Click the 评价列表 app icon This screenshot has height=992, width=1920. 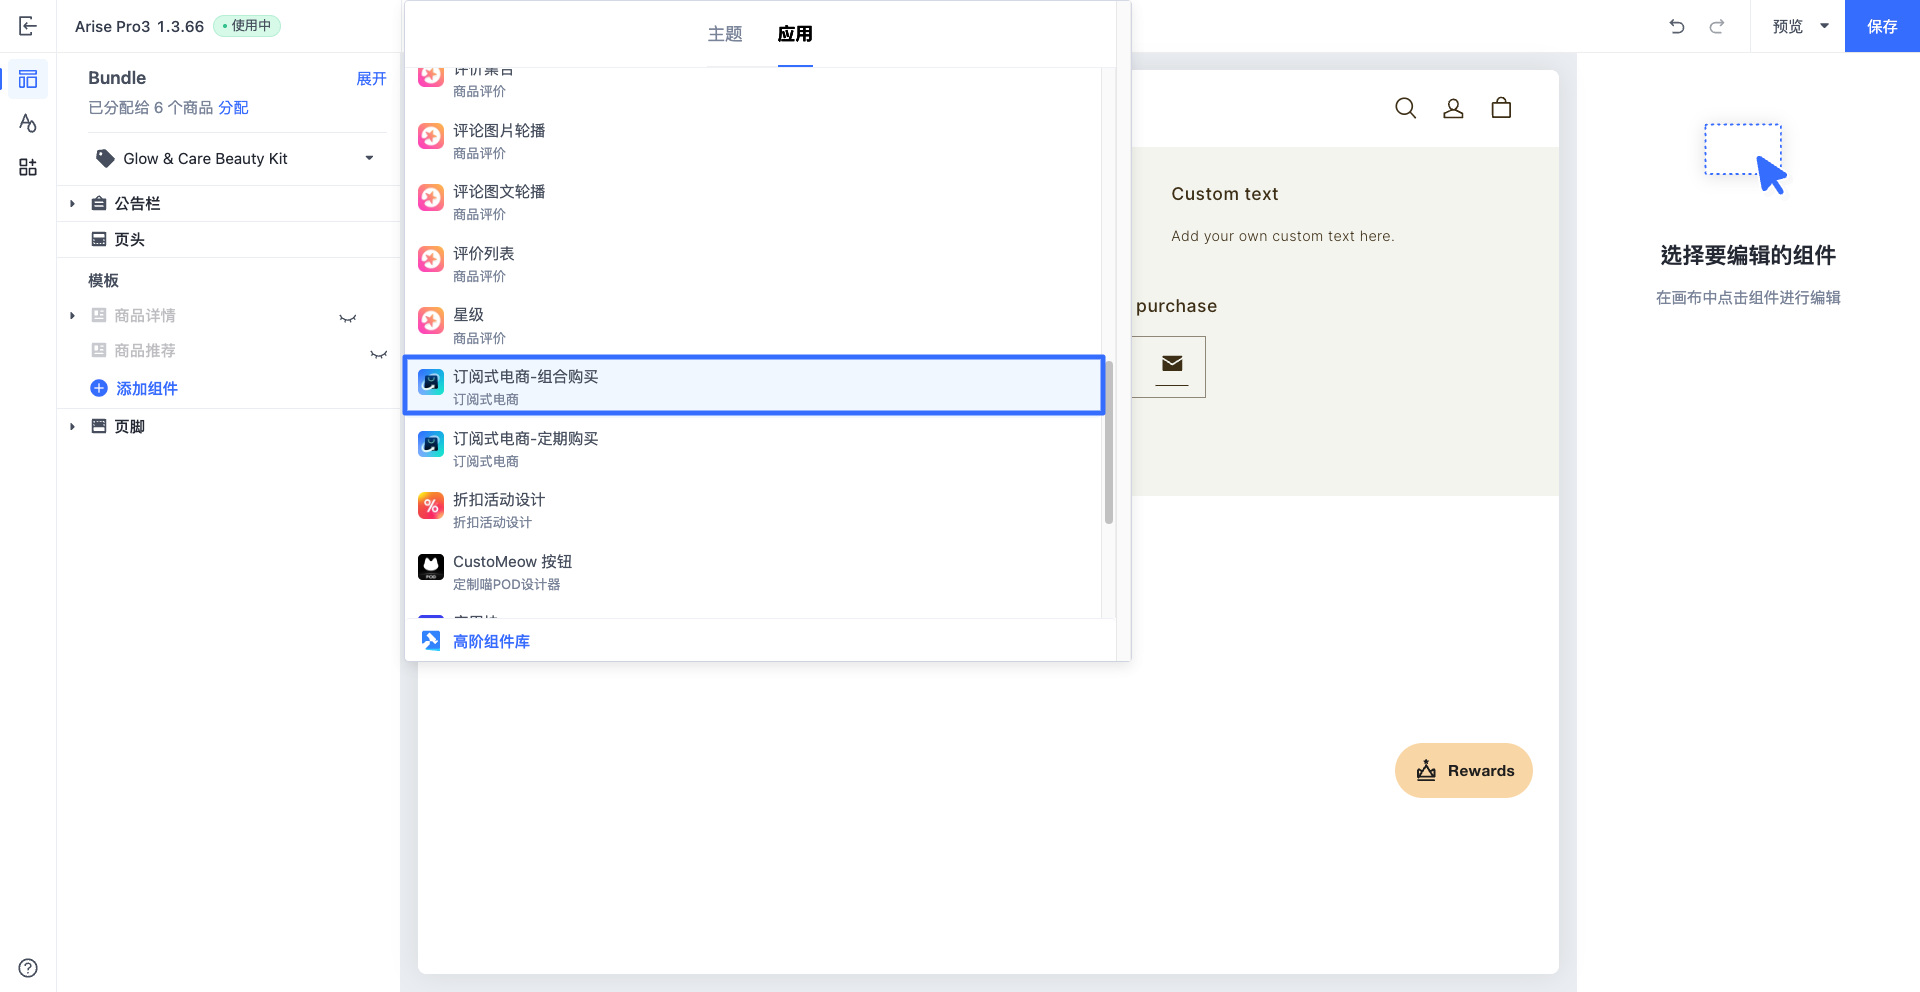pos(431,259)
